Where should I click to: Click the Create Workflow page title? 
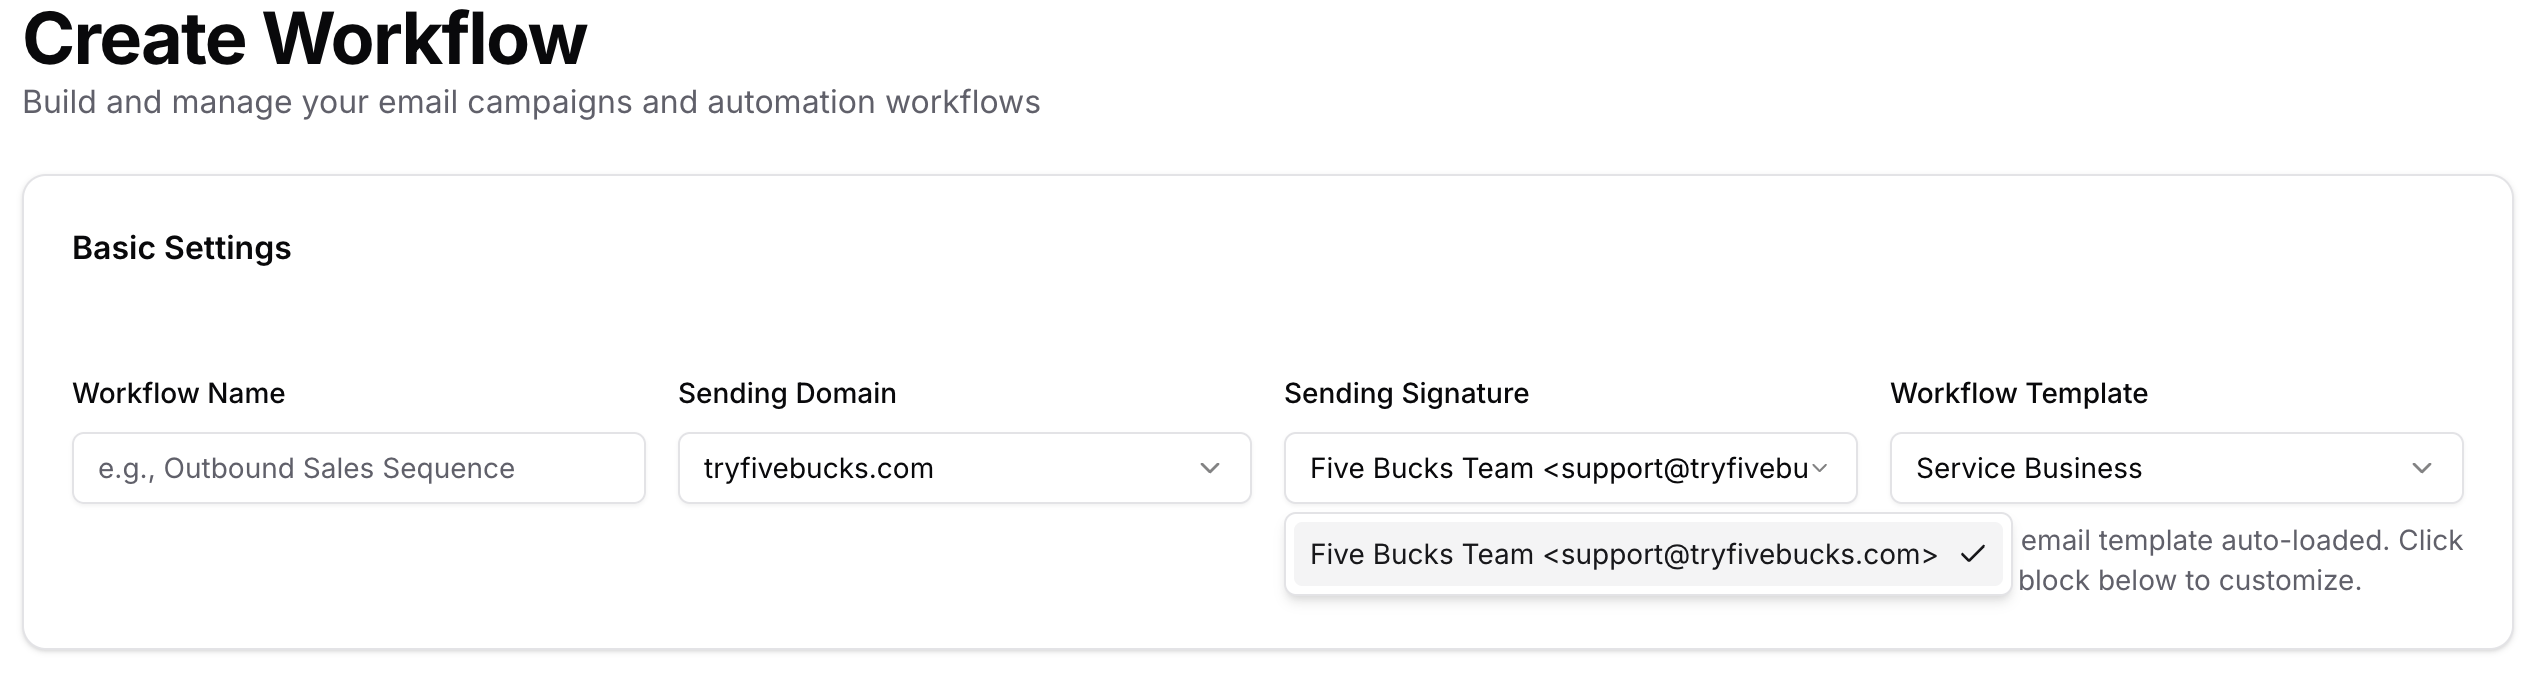(304, 40)
